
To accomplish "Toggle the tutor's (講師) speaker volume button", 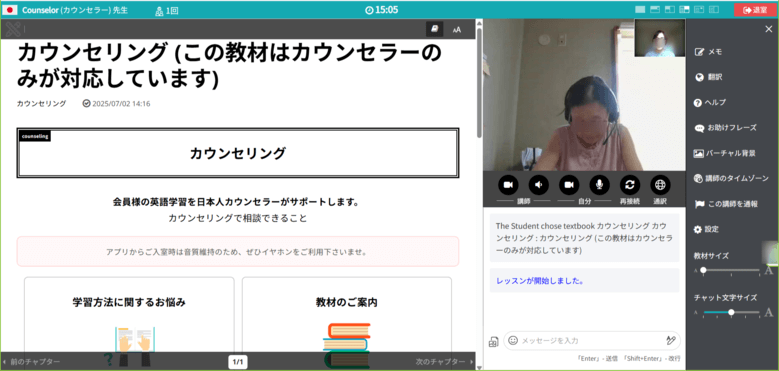I will 539,185.
